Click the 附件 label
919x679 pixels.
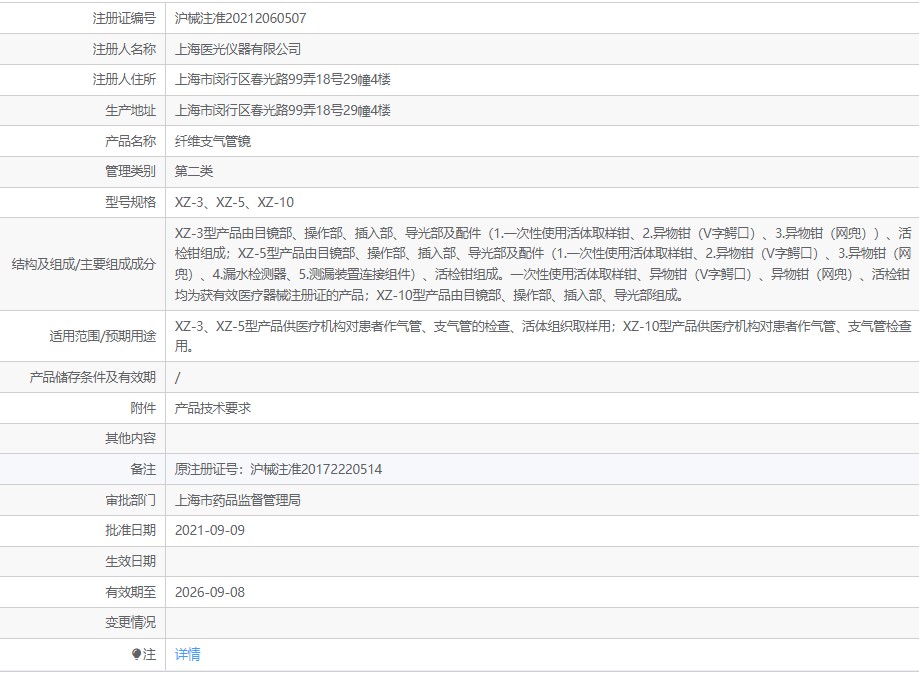coord(144,408)
